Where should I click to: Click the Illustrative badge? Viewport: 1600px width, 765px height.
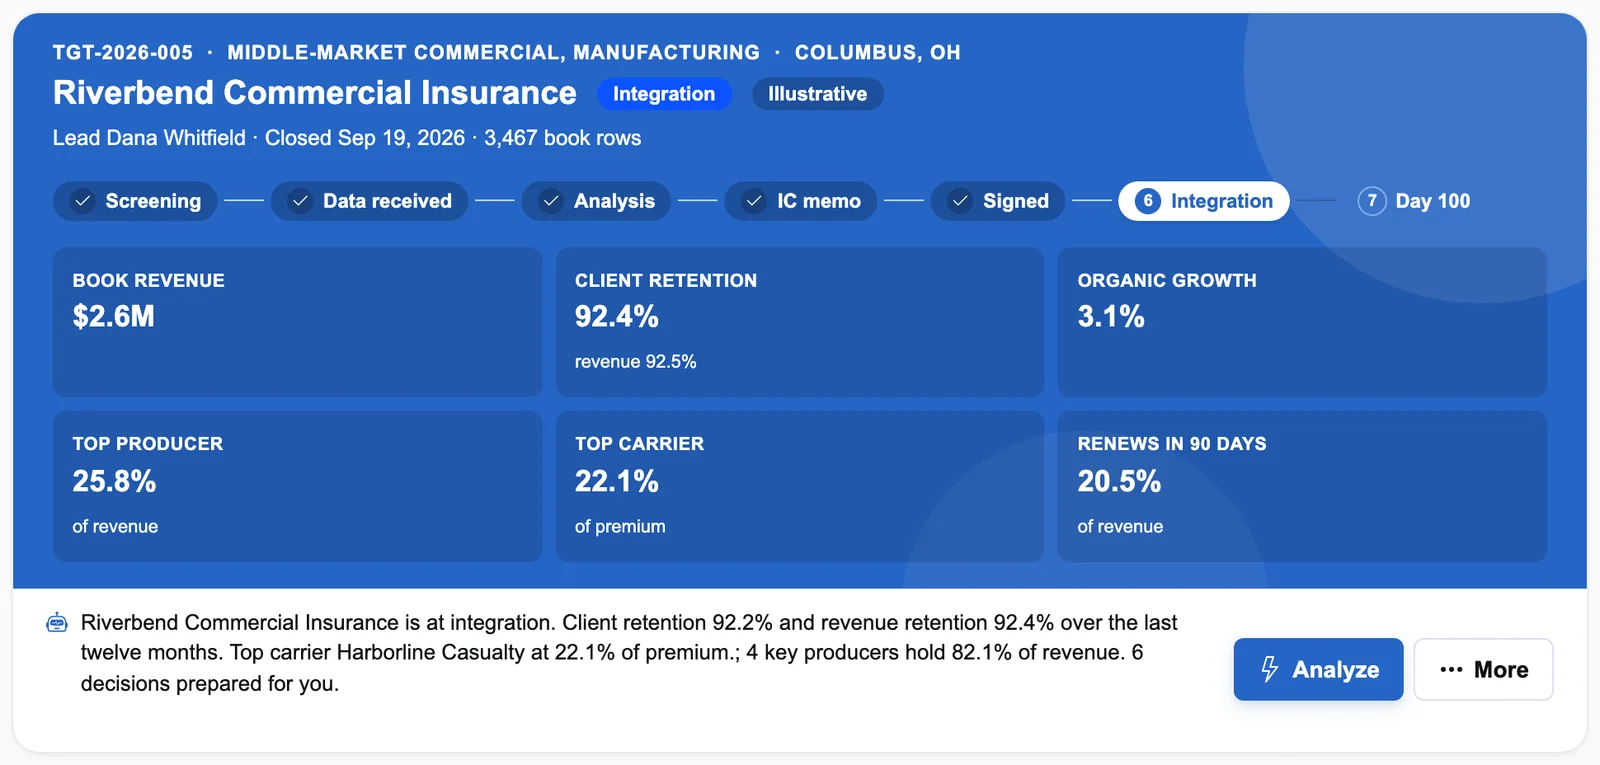817,94
